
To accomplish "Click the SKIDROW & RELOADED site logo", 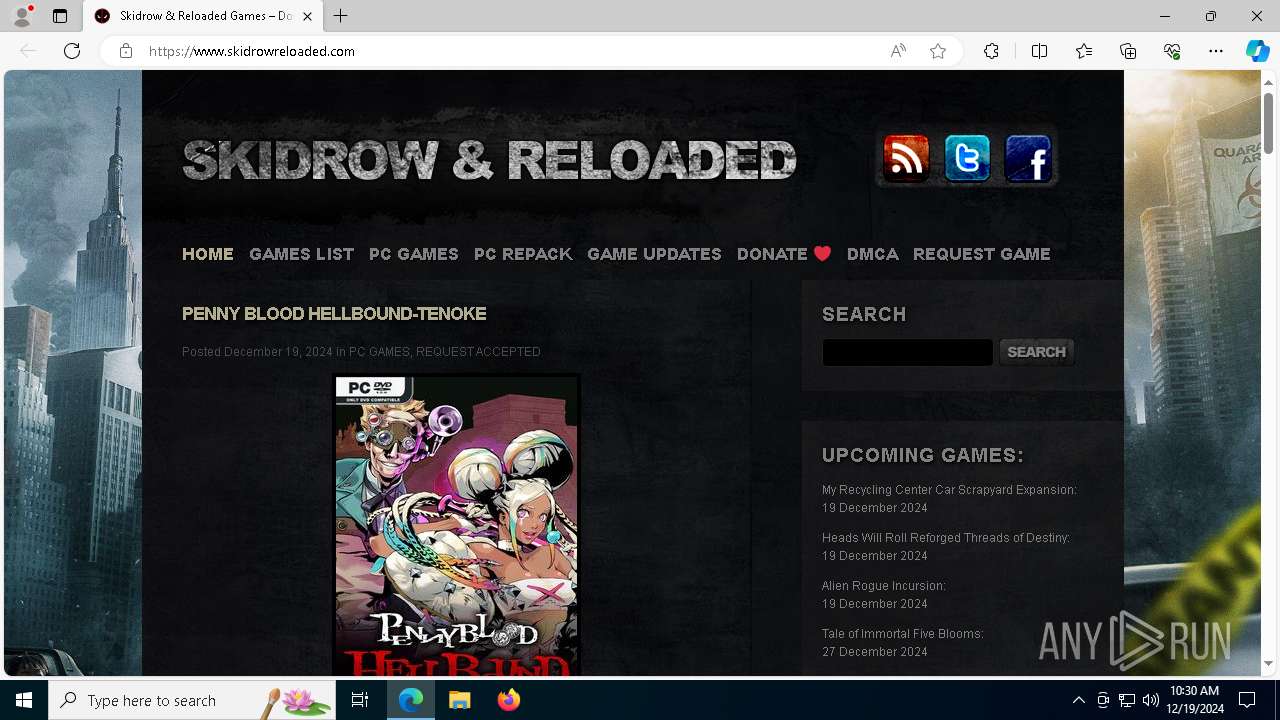I will [x=489, y=160].
